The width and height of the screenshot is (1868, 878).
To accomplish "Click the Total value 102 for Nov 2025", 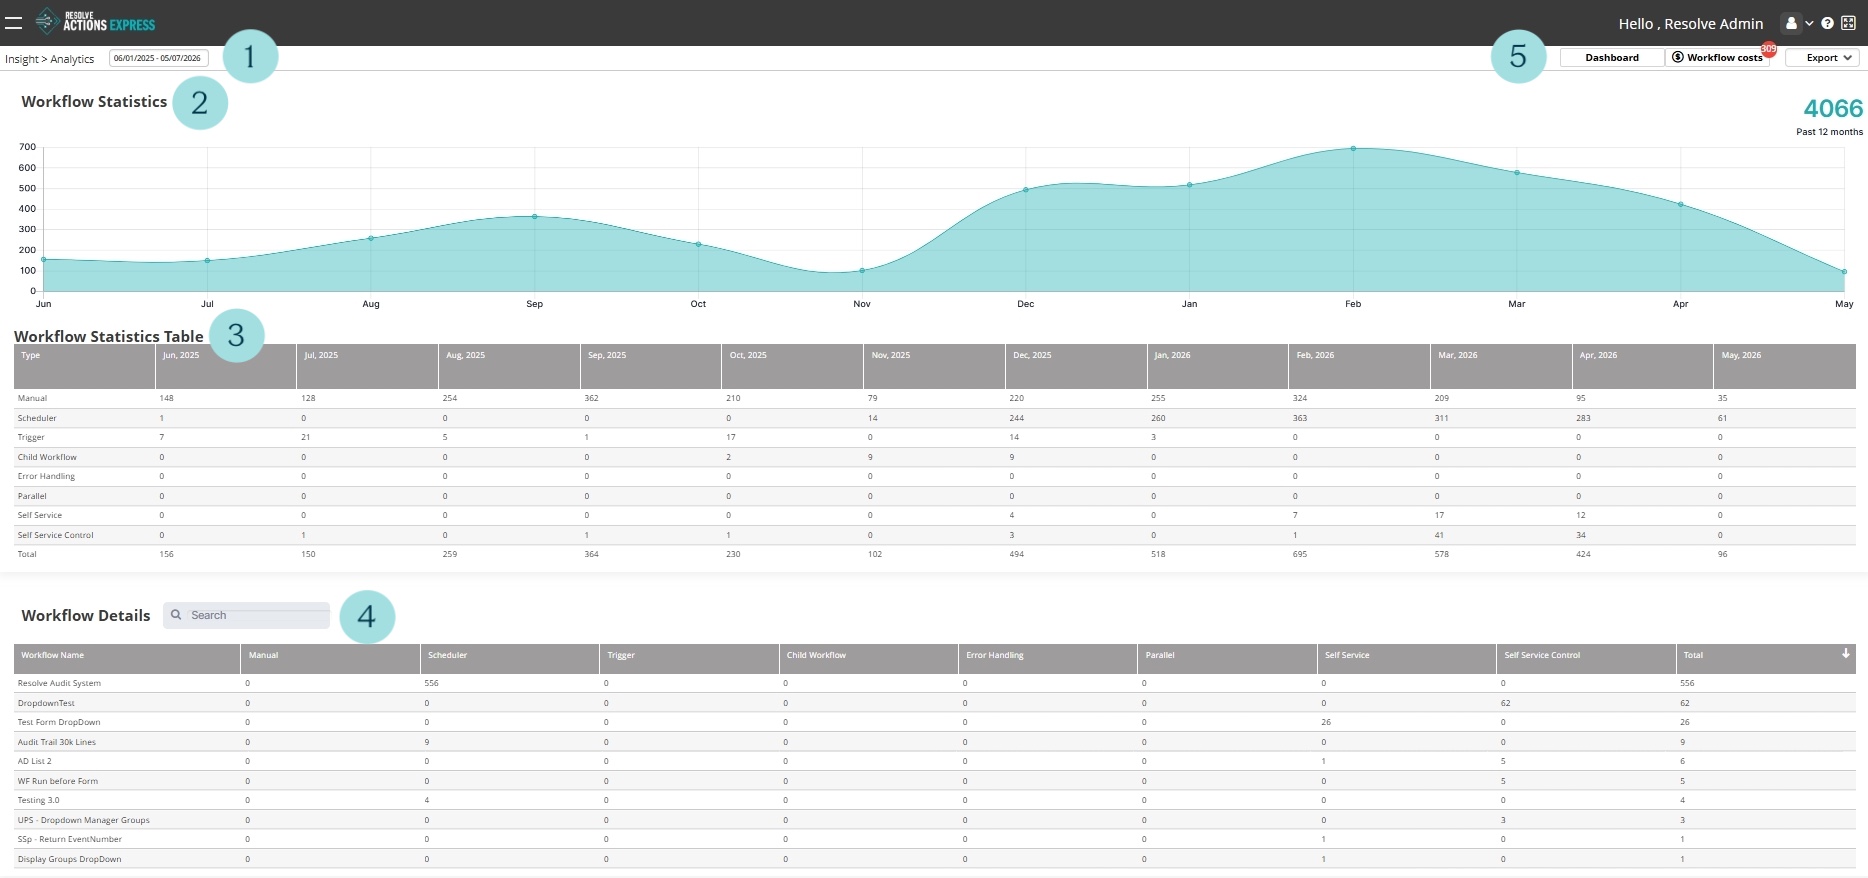I will [x=875, y=554].
